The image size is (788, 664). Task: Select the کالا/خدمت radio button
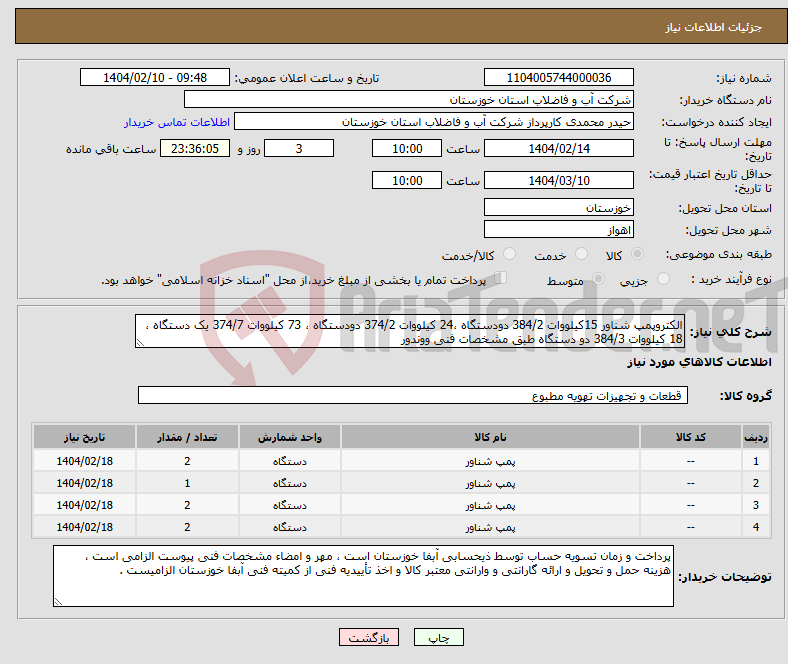pyautogui.click(x=508, y=256)
